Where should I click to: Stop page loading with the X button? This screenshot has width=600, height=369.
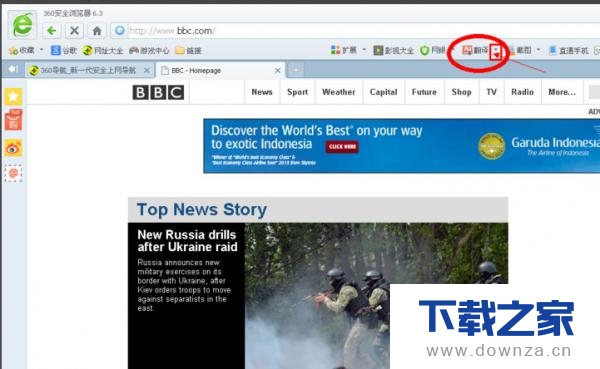click(x=75, y=31)
